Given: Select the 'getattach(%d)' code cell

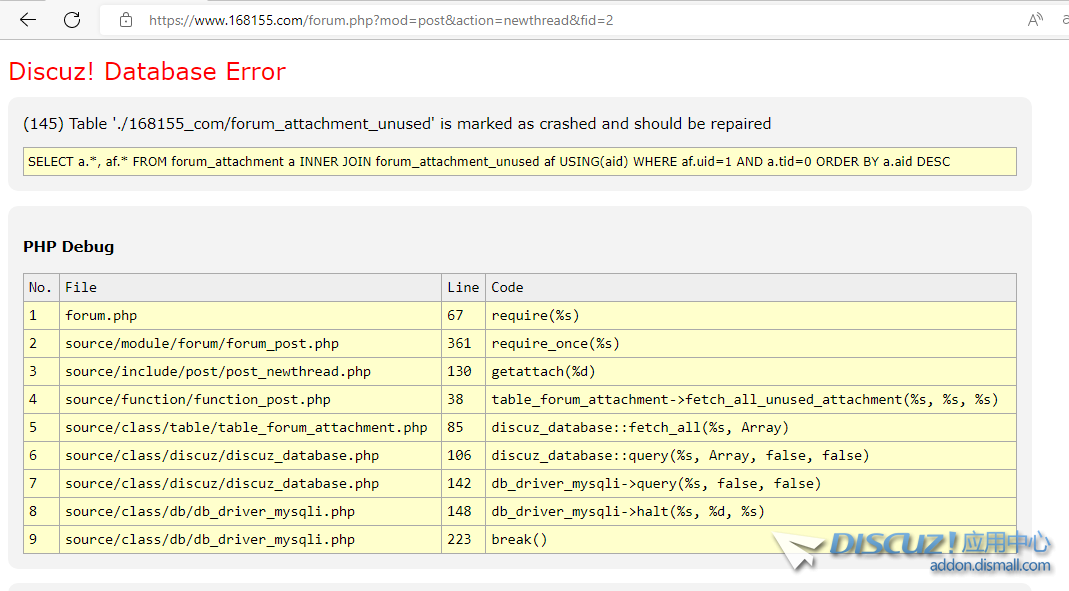Looking at the screenshot, I should (751, 372).
